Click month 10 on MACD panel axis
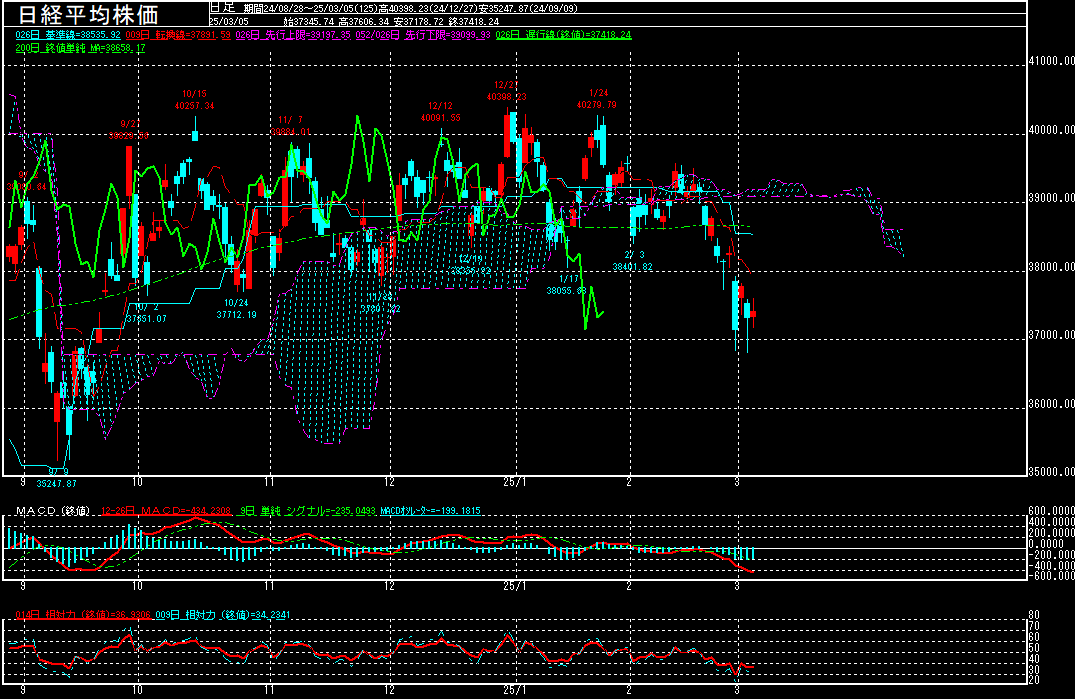The height and width of the screenshot is (699, 1076). [x=137, y=585]
